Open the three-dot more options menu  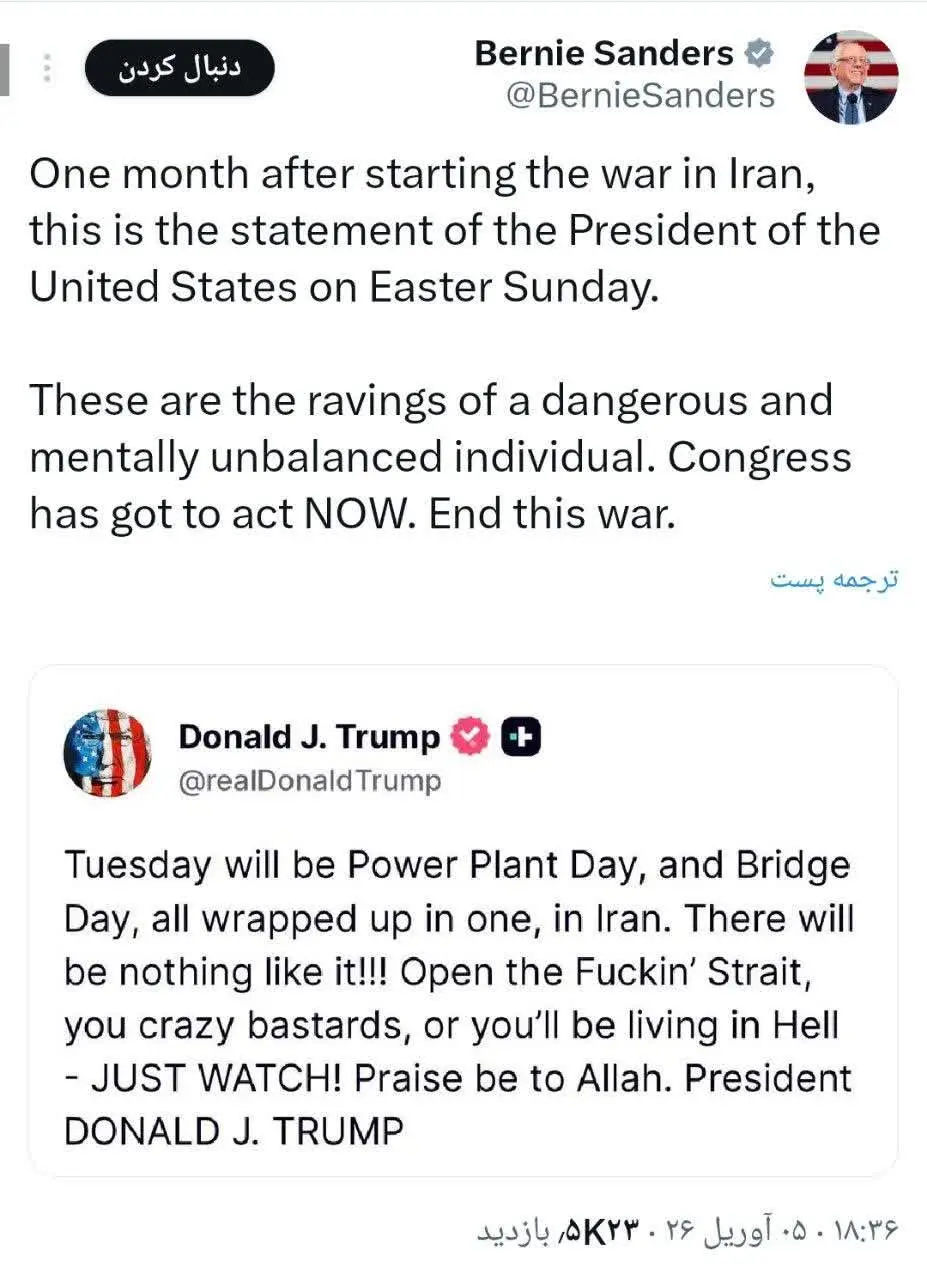[x=46, y=68]
